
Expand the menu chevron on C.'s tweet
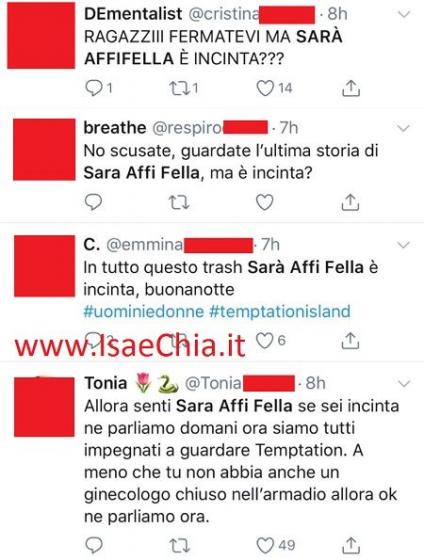(404, 245)
